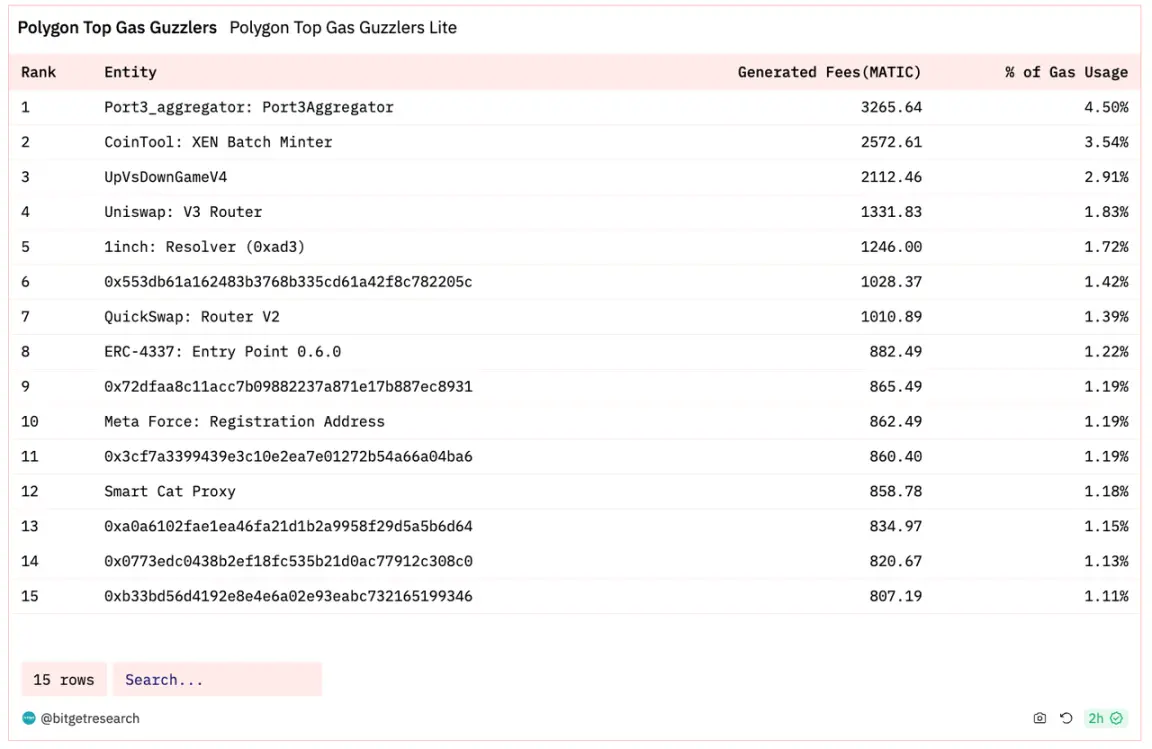Sort by % of Gas Usage header
This screenshot has width=1152, height=749.
point(1066,72)
